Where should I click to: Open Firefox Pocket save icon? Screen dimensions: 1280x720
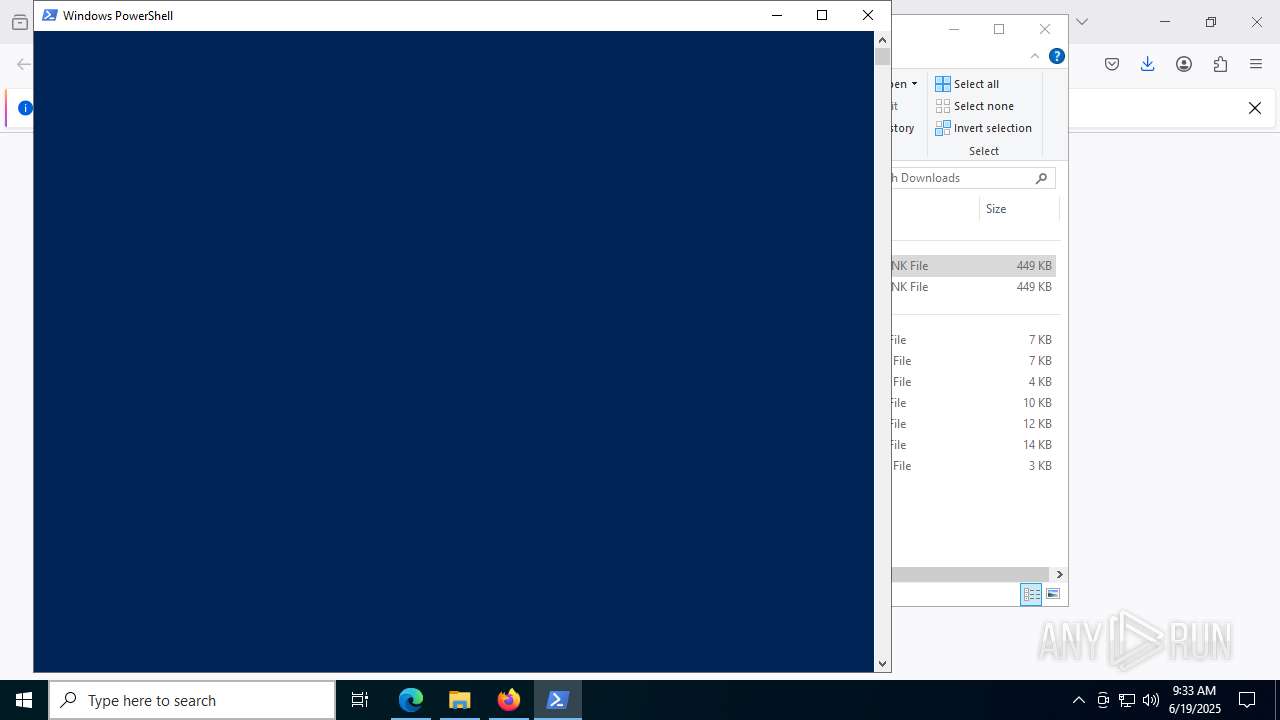1112,64
